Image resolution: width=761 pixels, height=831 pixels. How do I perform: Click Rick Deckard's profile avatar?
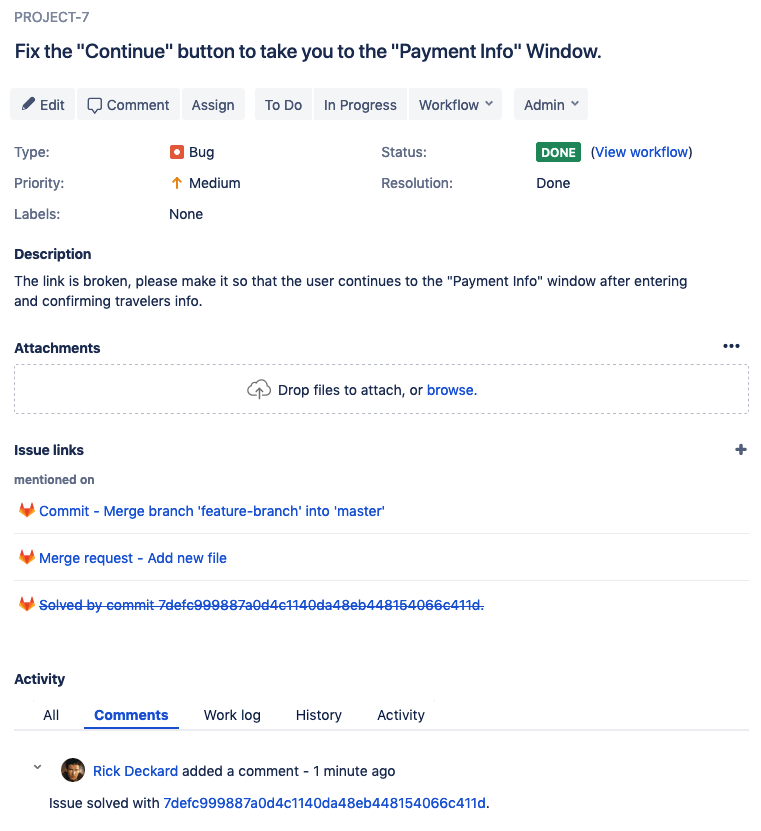(x=73, y=770)
